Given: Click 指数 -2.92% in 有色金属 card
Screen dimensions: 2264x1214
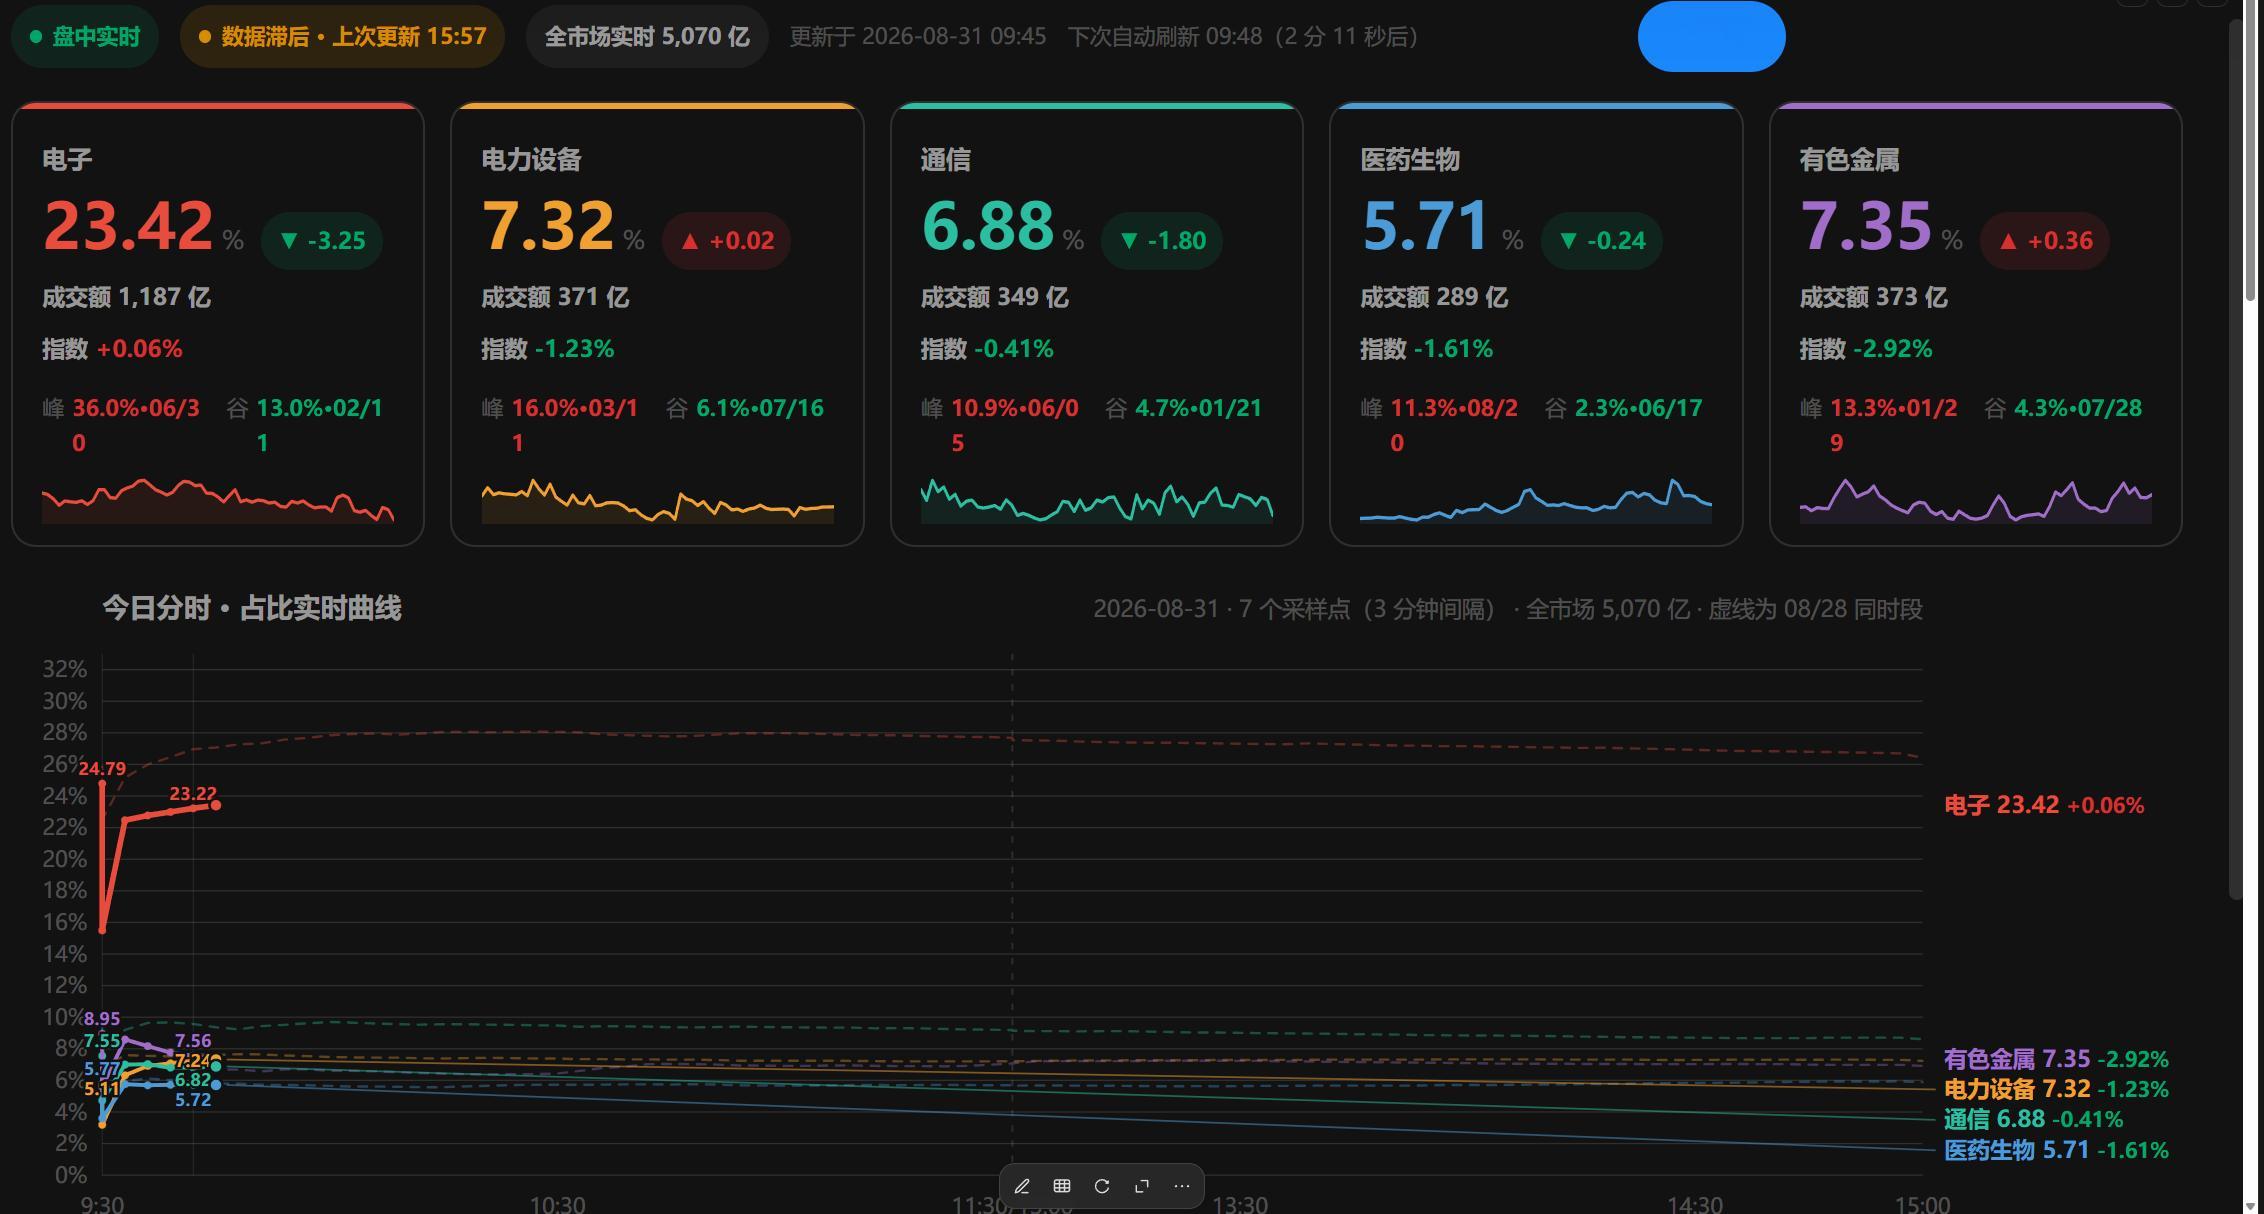Looking at the screenshot, I should pyautogui.click(x=1866, y=349).
